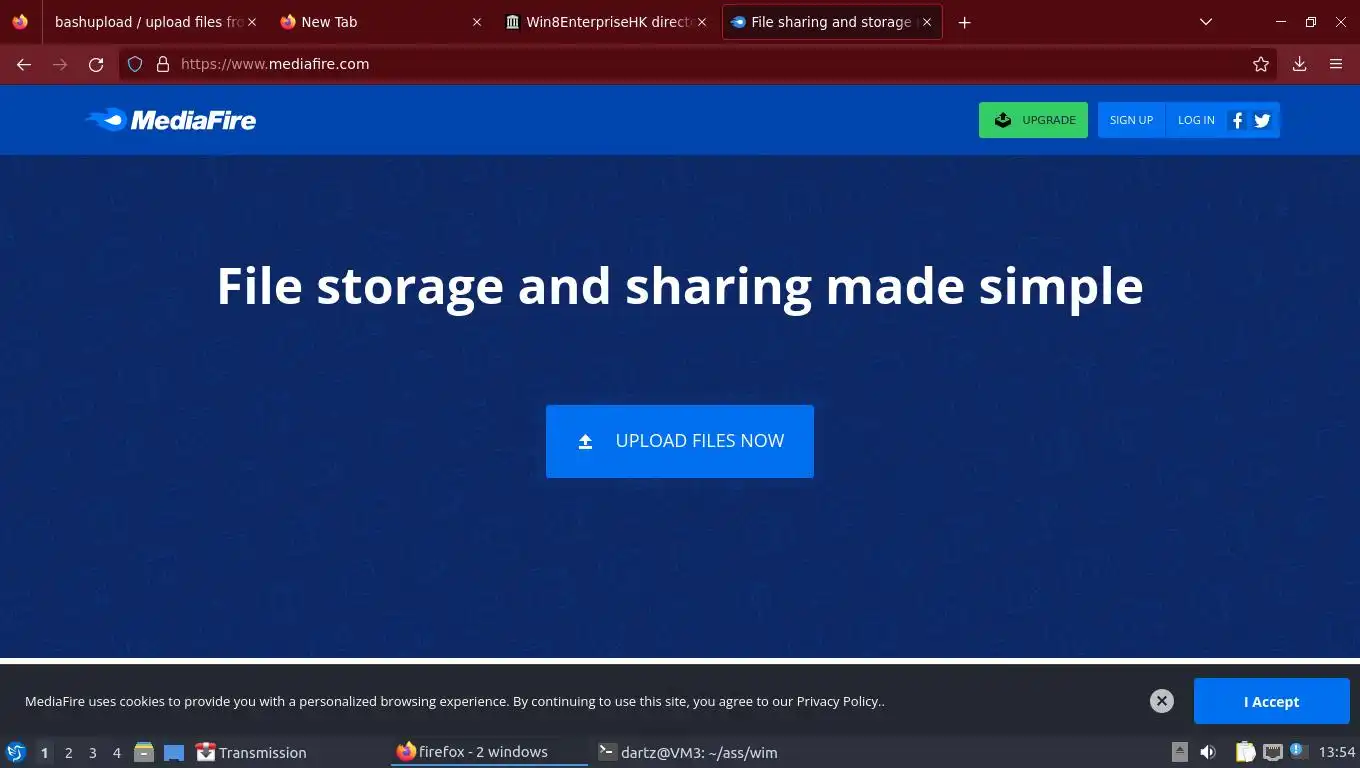Close the File sharing and storage tab
Viewport: 1360px width, 768px height.
tap(926, 22)
